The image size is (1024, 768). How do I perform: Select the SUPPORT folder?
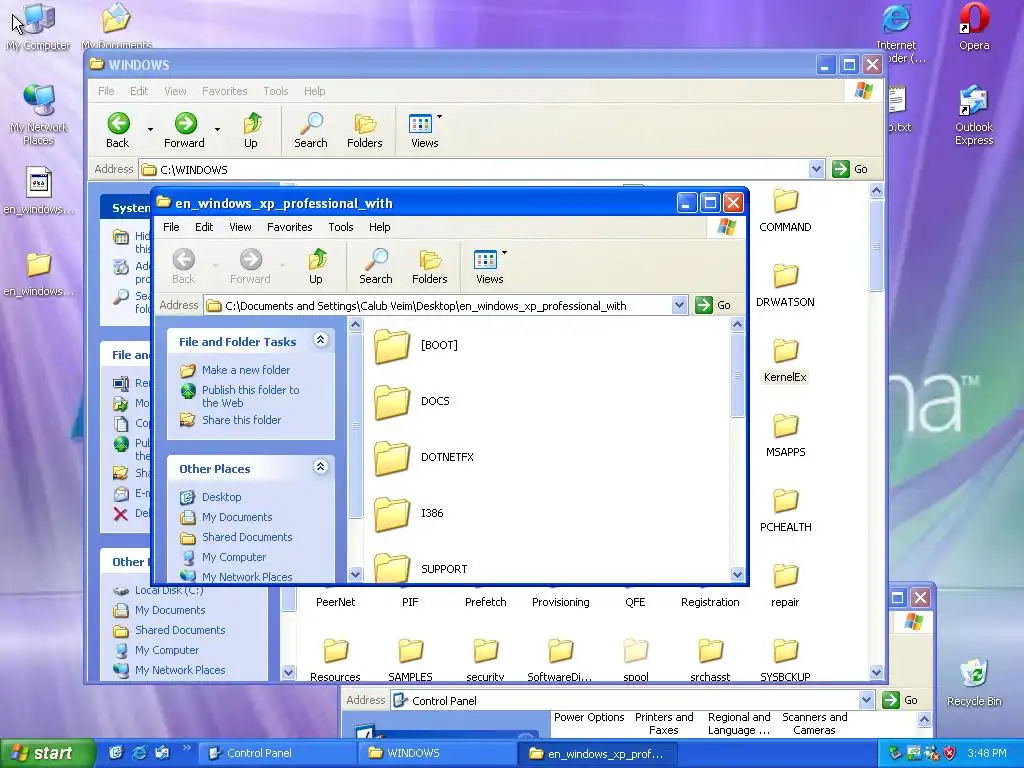420,567
